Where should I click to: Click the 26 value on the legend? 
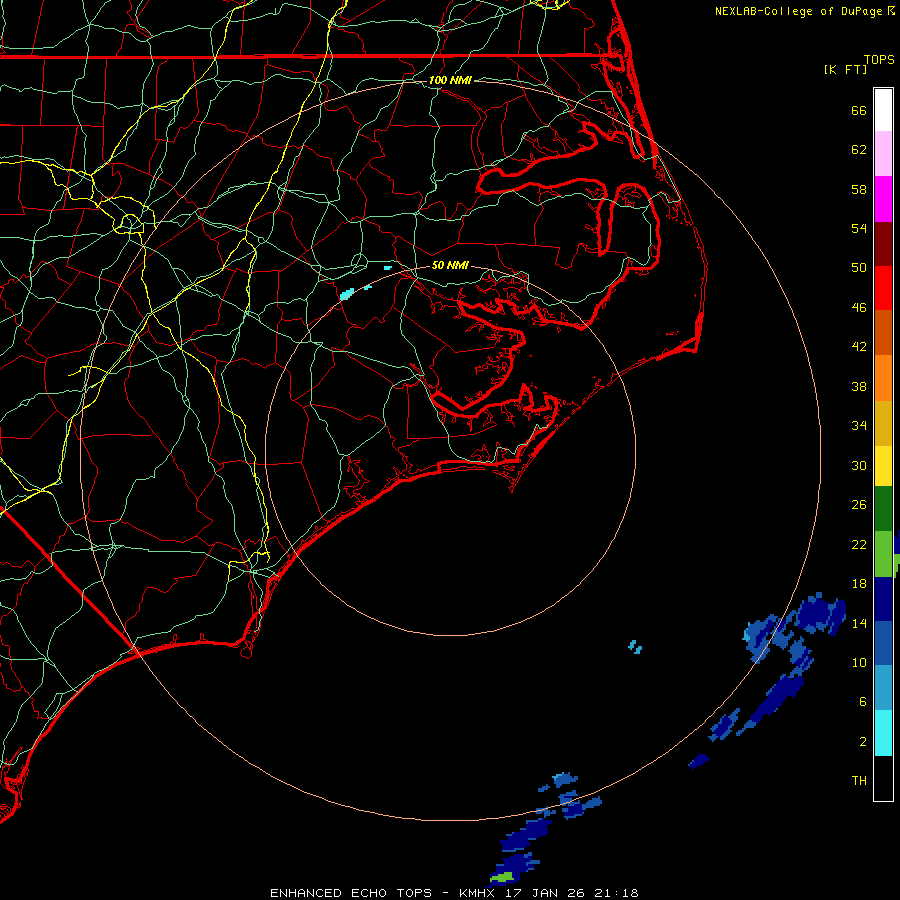(x=859, y=505)
